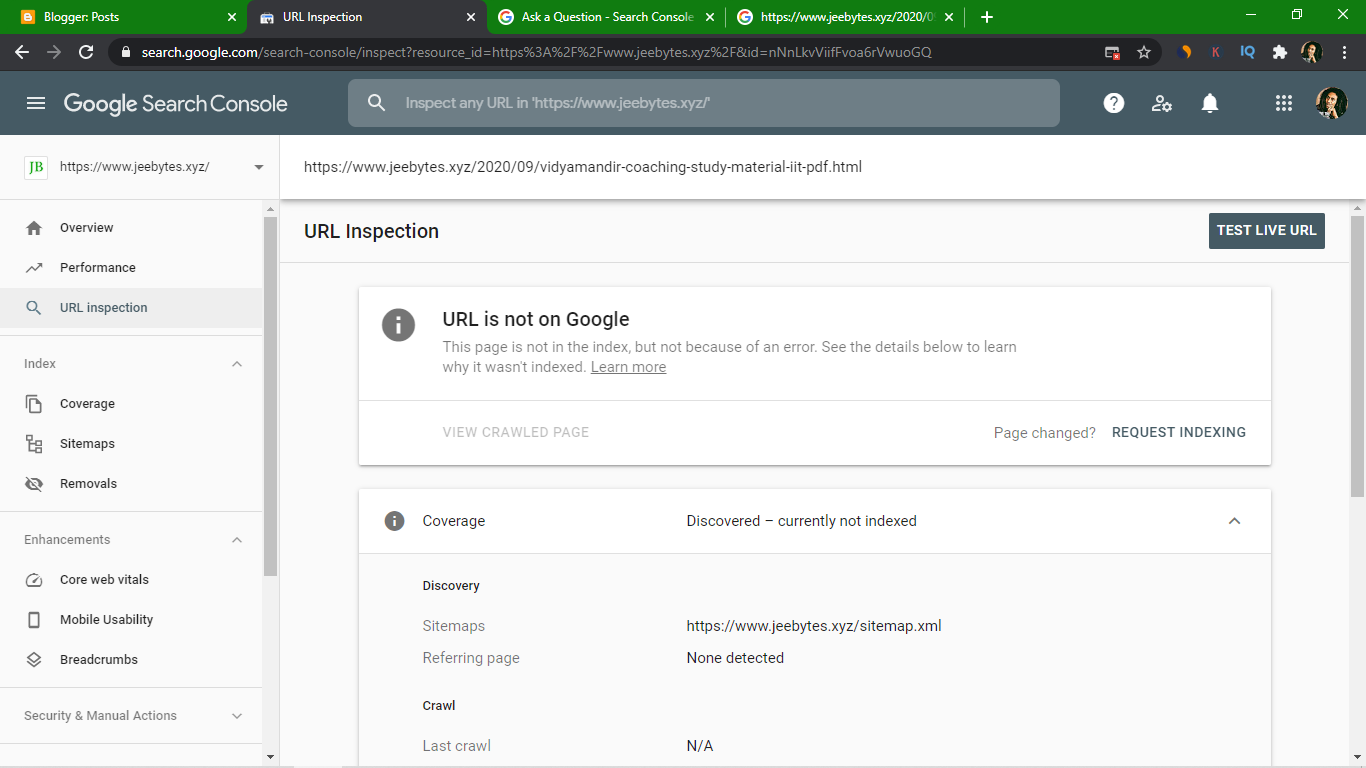
Task: Collapse the Enhancements section
Action: click(237, 539)
